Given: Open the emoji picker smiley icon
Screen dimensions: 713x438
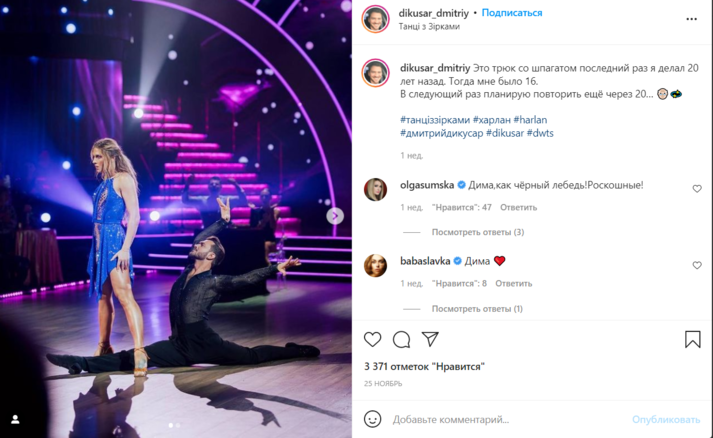Looking at the screenshot, I should [372, 419].
